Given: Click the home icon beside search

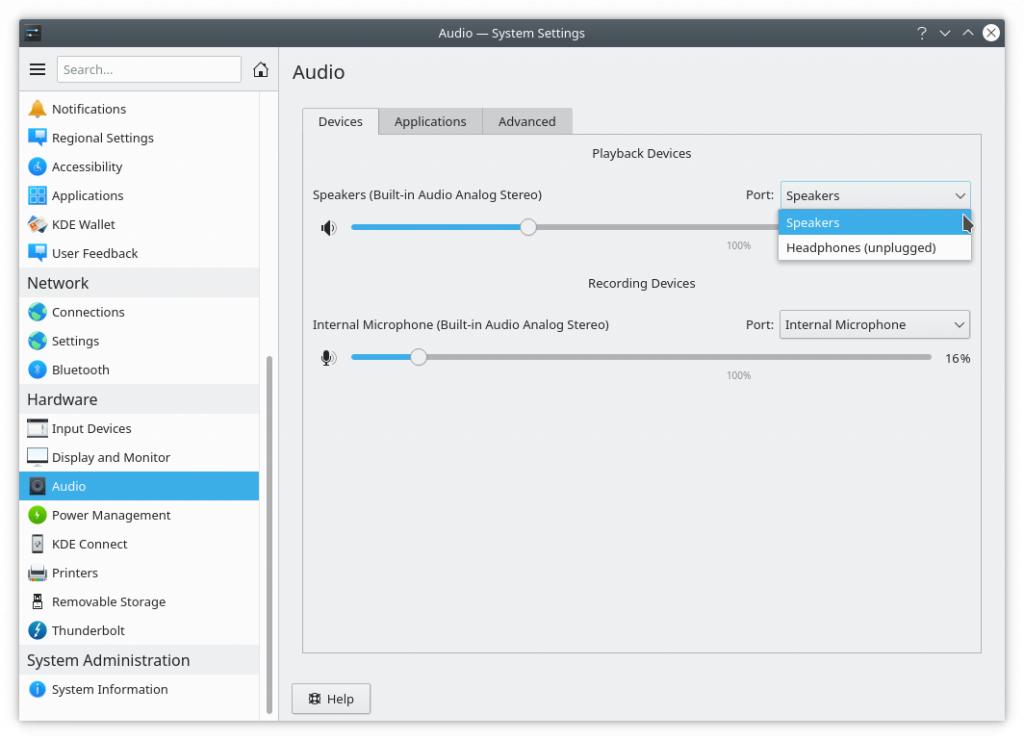Looking at the screenshot, I should pos(261,70).
